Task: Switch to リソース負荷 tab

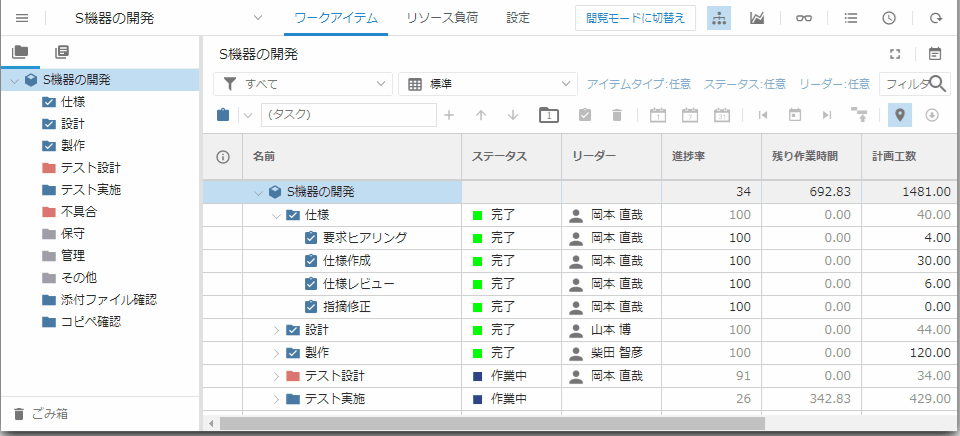Action: [x=442, y=18]
